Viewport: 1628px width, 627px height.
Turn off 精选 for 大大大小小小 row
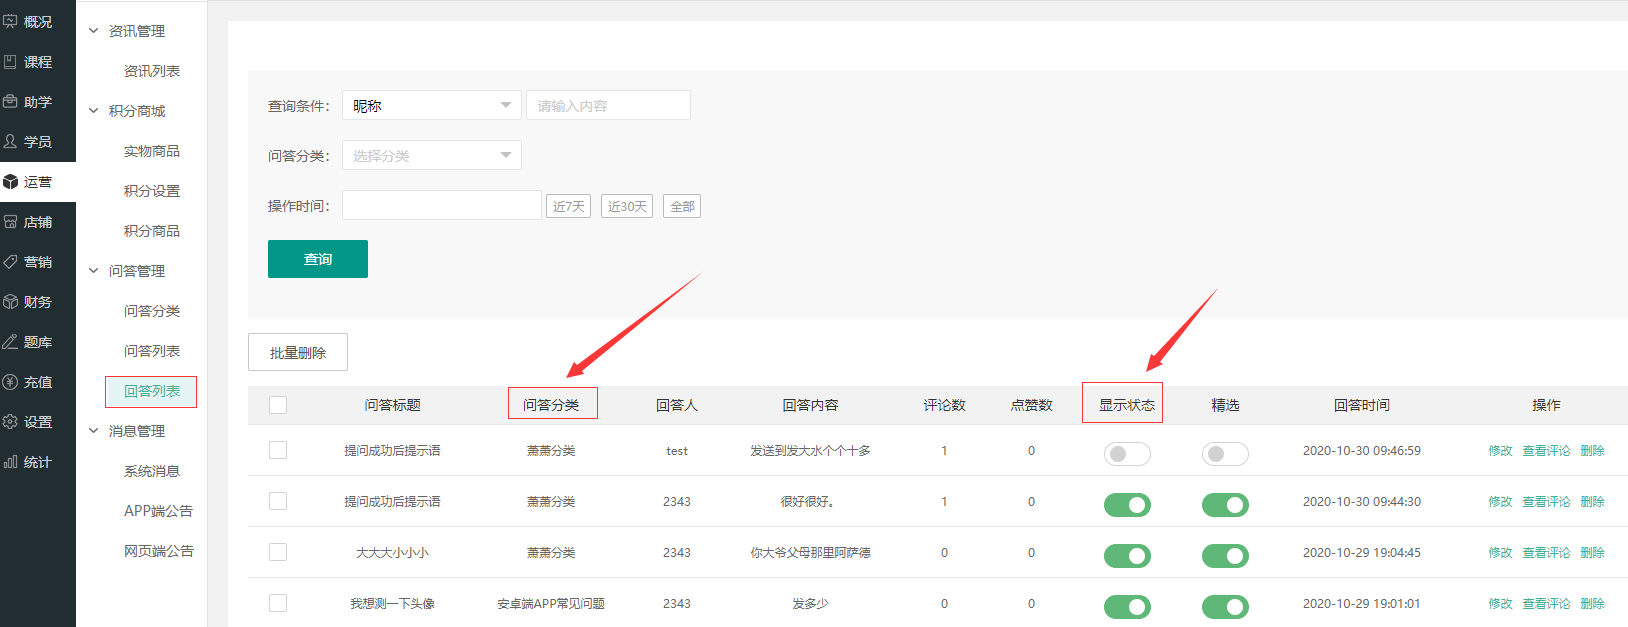coord(1225,556)
